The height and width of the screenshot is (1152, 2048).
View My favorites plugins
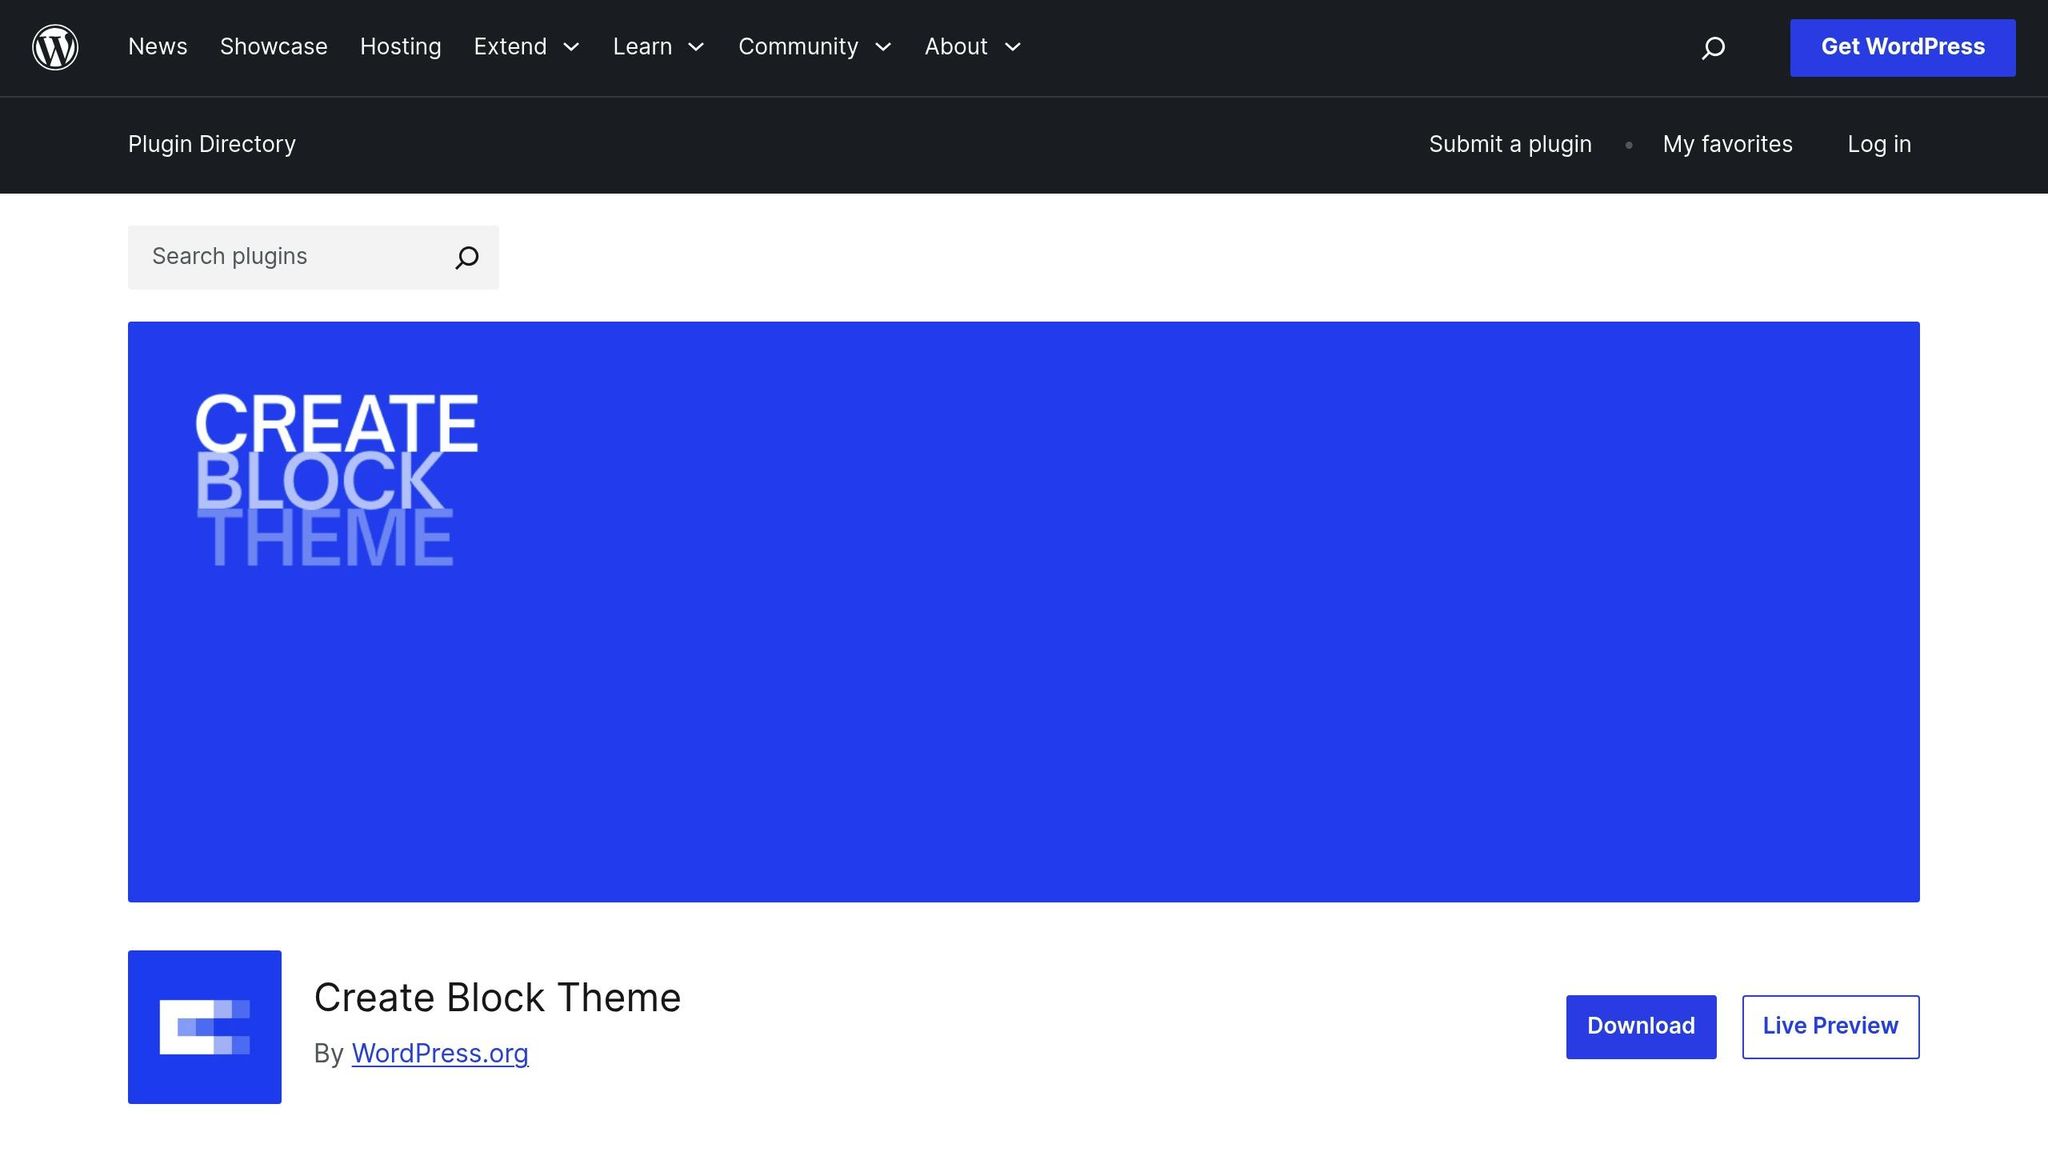(1728, 144)
